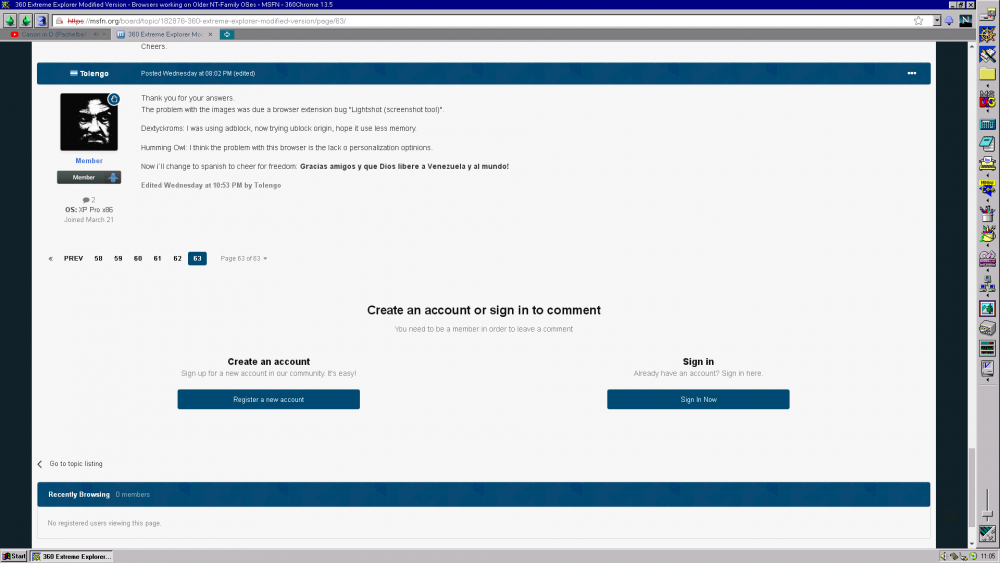Open a new tab with the teal button
1000x563 pixels.
point(227,34)
